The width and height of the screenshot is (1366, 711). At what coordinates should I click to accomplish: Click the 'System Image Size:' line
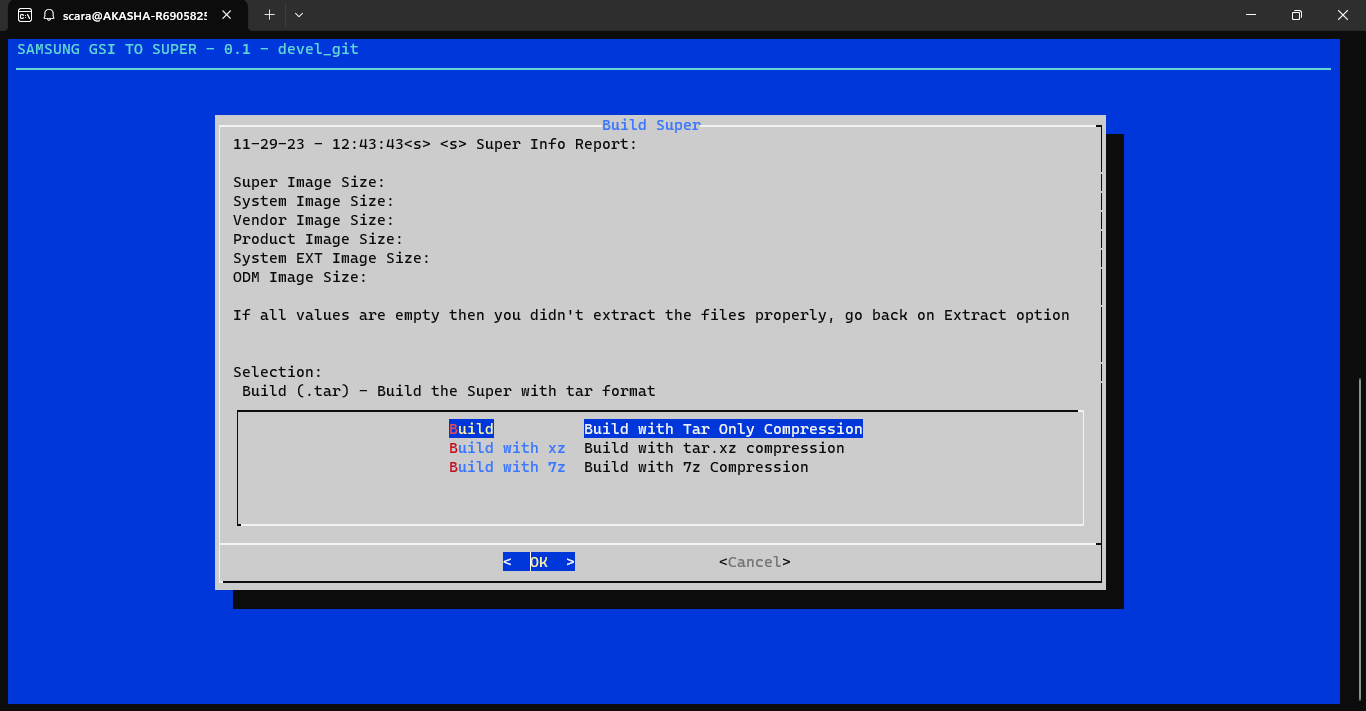(x=314, y=201)
